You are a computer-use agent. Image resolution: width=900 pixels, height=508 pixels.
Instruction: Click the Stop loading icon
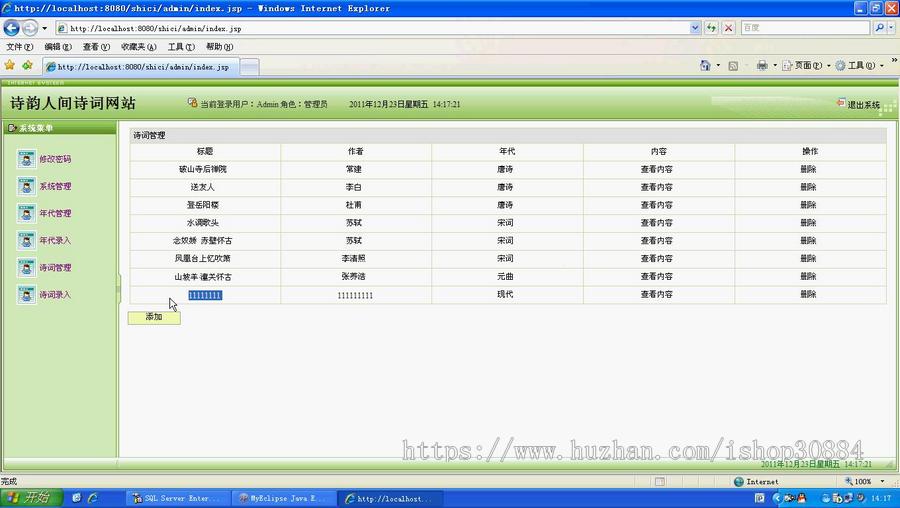[728, 28]
